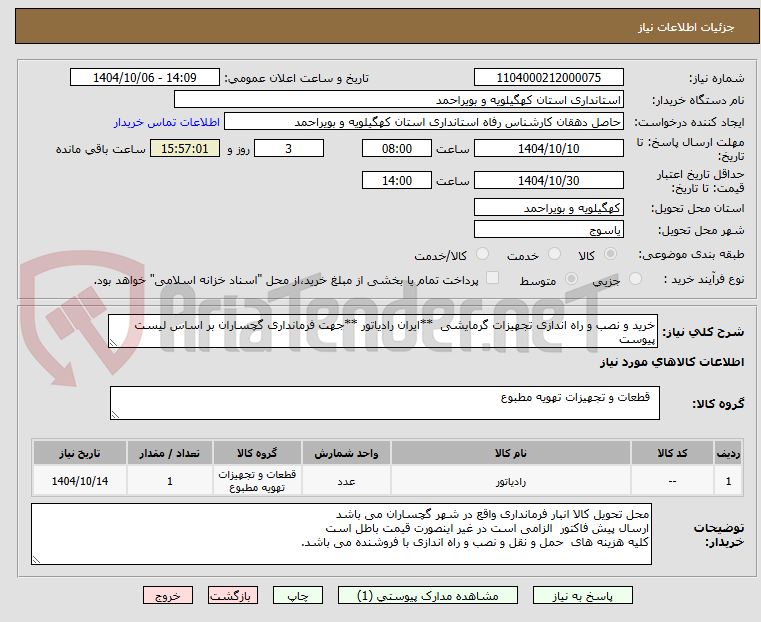Click the قطعات و تجهیزات تهویه مطبوع table cell

pos(257,481)
